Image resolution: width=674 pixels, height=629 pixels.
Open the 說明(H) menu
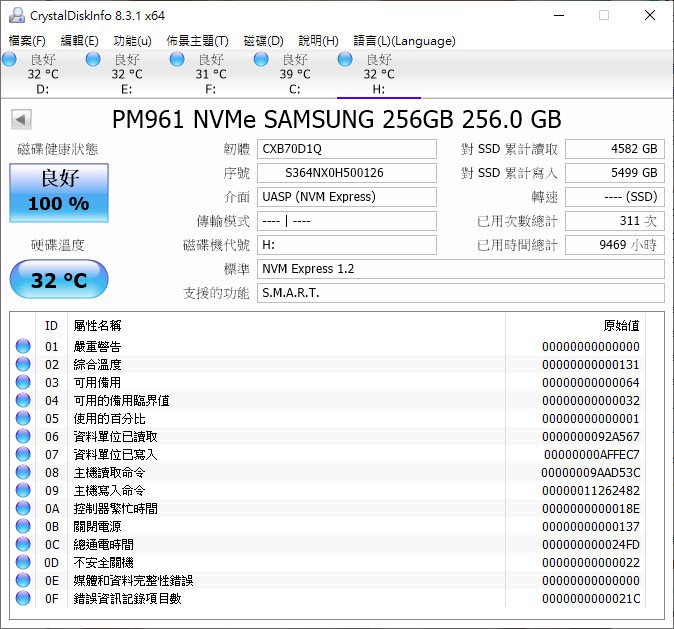[x=318, y=41]
